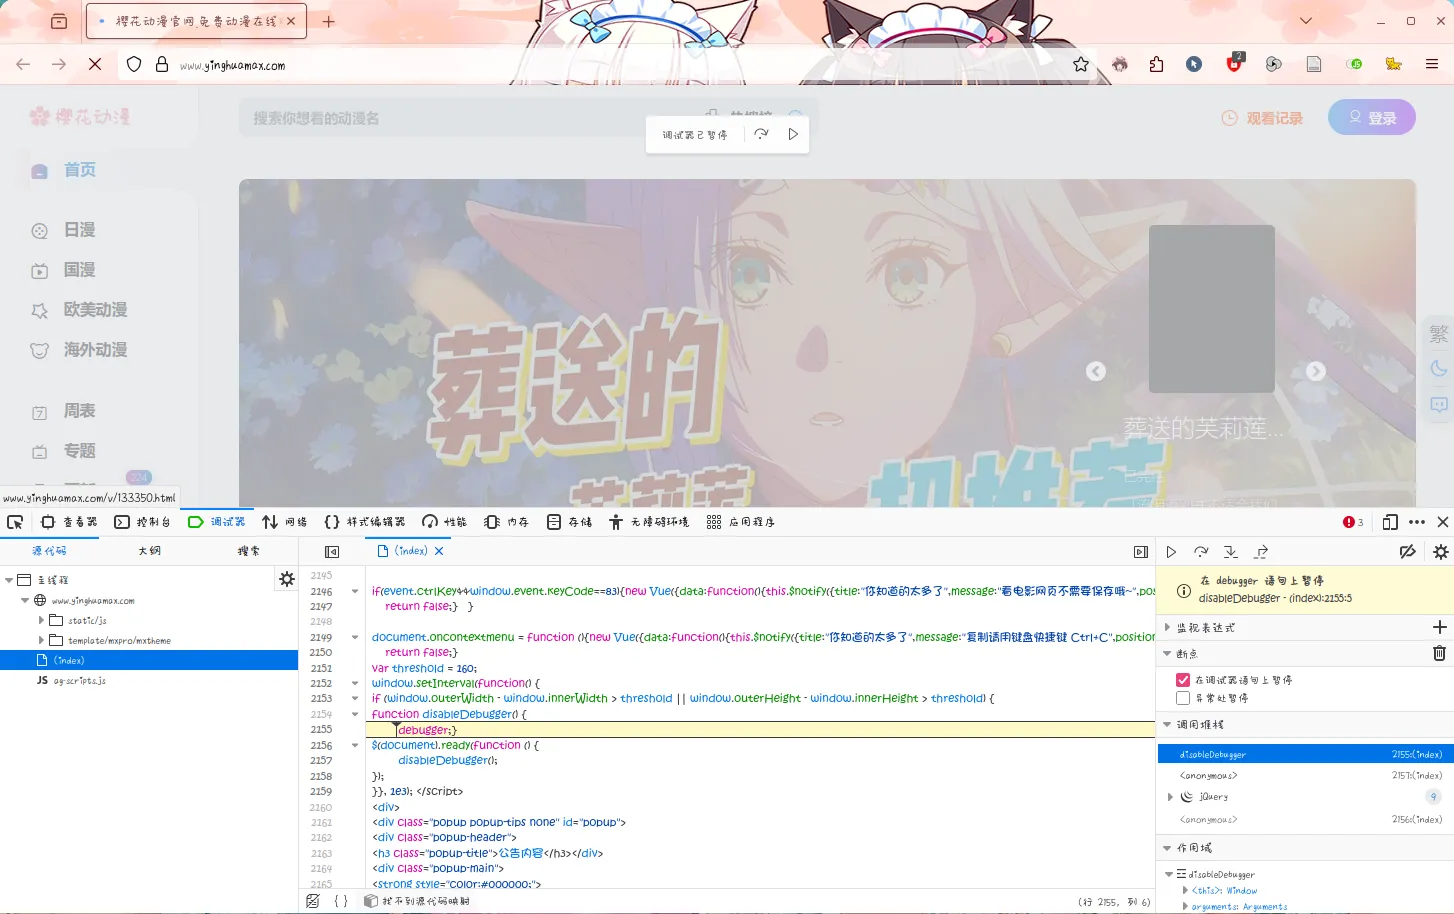Collapse the sources pane toggle icon
1454x914 pixels.
(332, 552)
